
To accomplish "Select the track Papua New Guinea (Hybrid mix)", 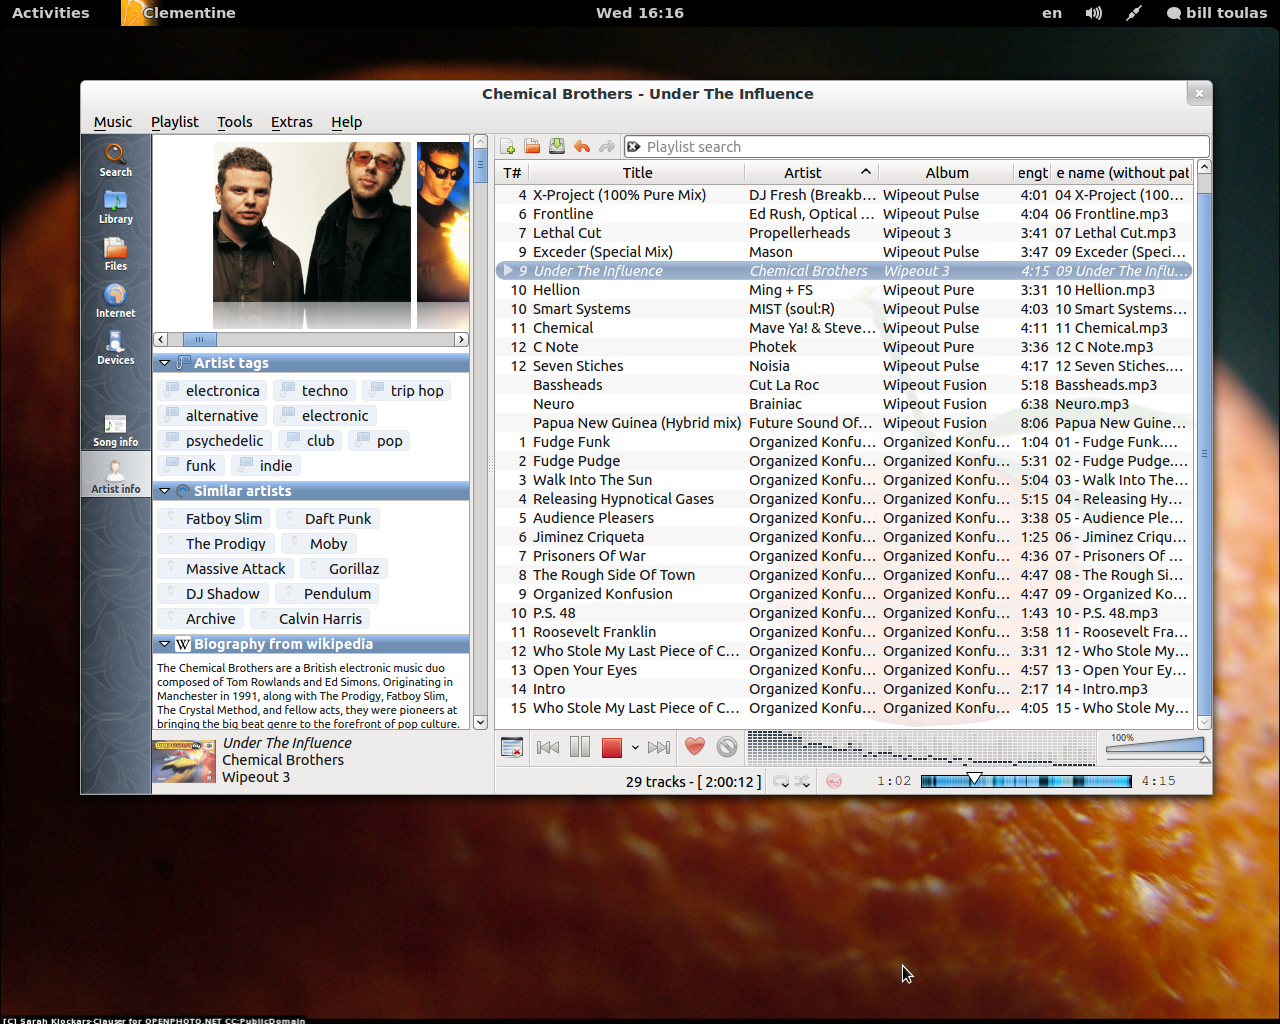I will 844,423.
